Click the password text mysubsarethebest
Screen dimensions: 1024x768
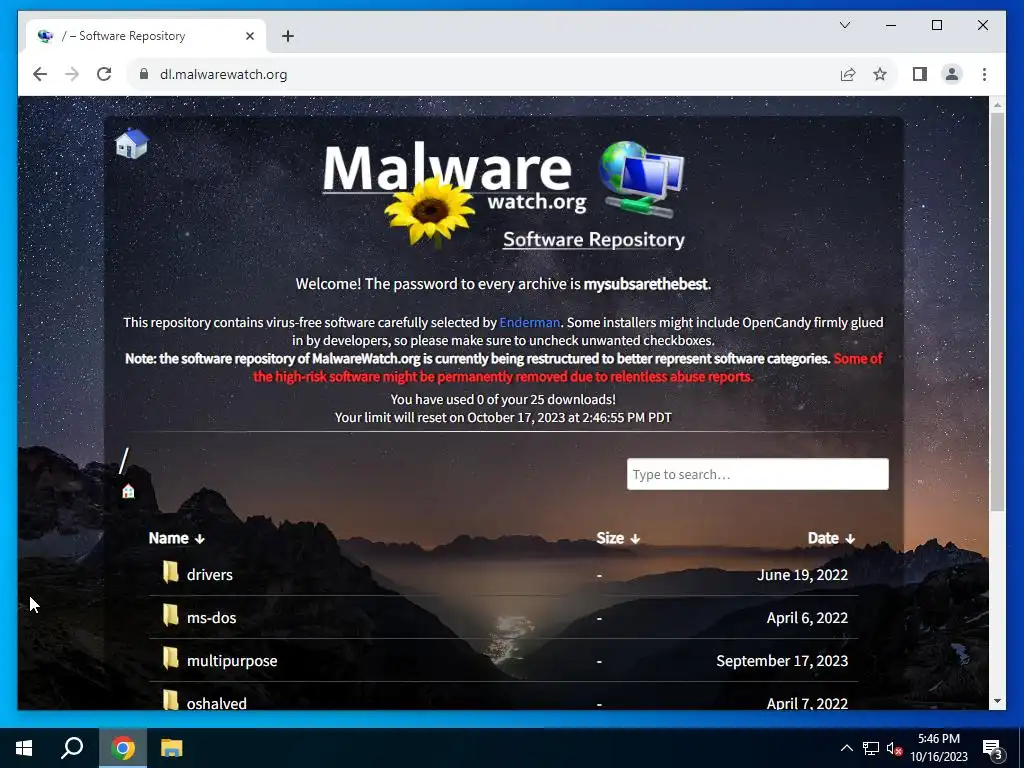coord(645,284)
